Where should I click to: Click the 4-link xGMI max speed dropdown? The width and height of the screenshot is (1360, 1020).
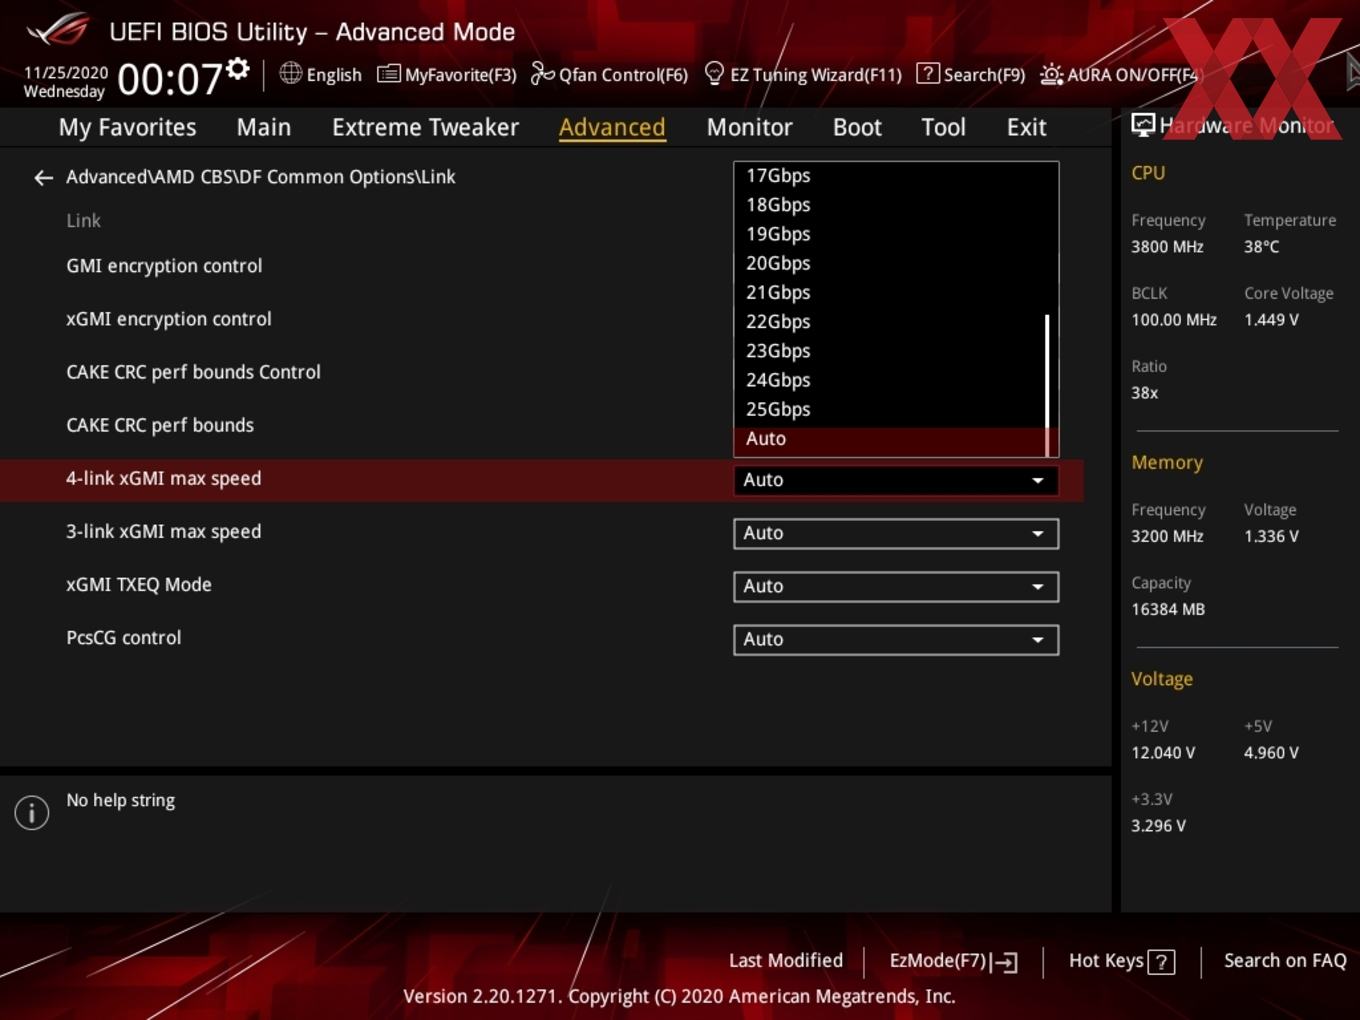click(x=896, y=480)
